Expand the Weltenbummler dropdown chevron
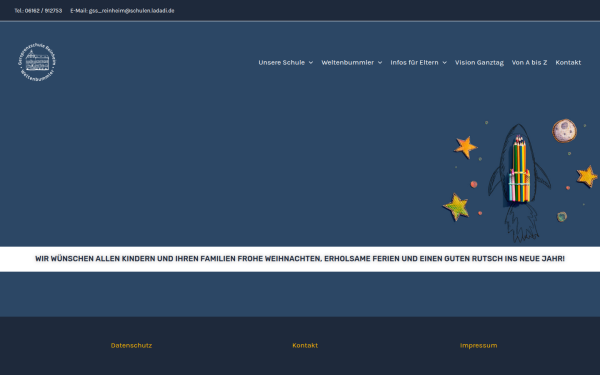The width and height of the screenshot is (600, 375). [380, 63]
